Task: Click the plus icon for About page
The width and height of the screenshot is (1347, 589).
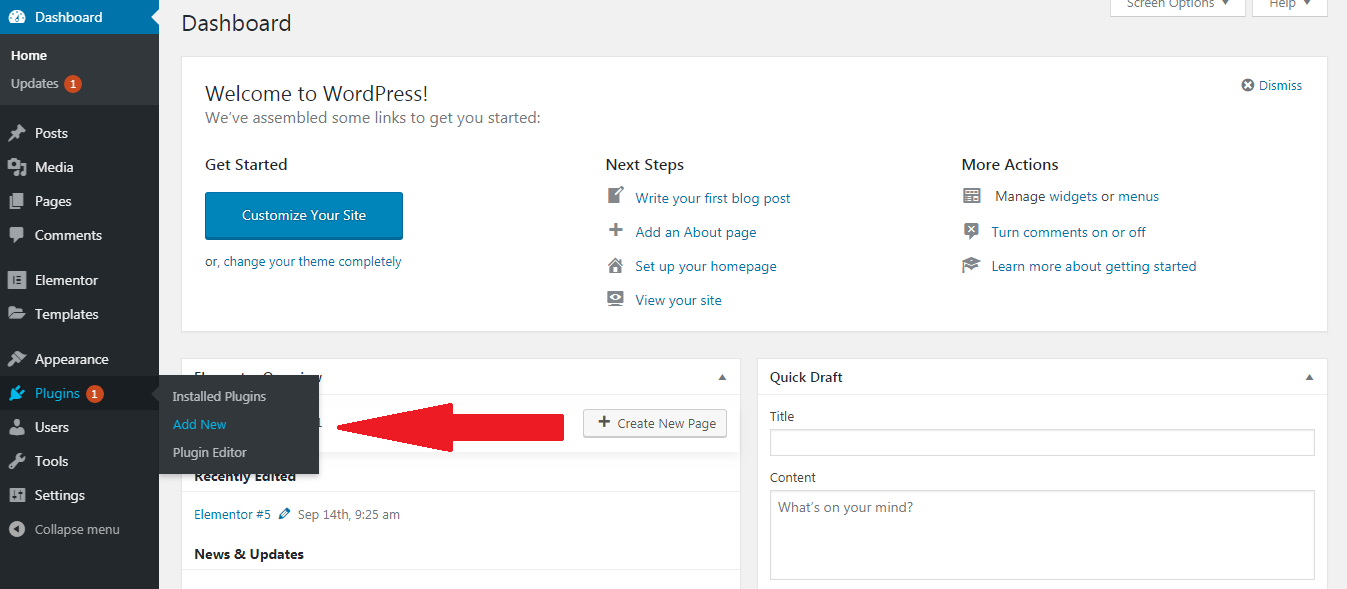Action: pos(616,231)
